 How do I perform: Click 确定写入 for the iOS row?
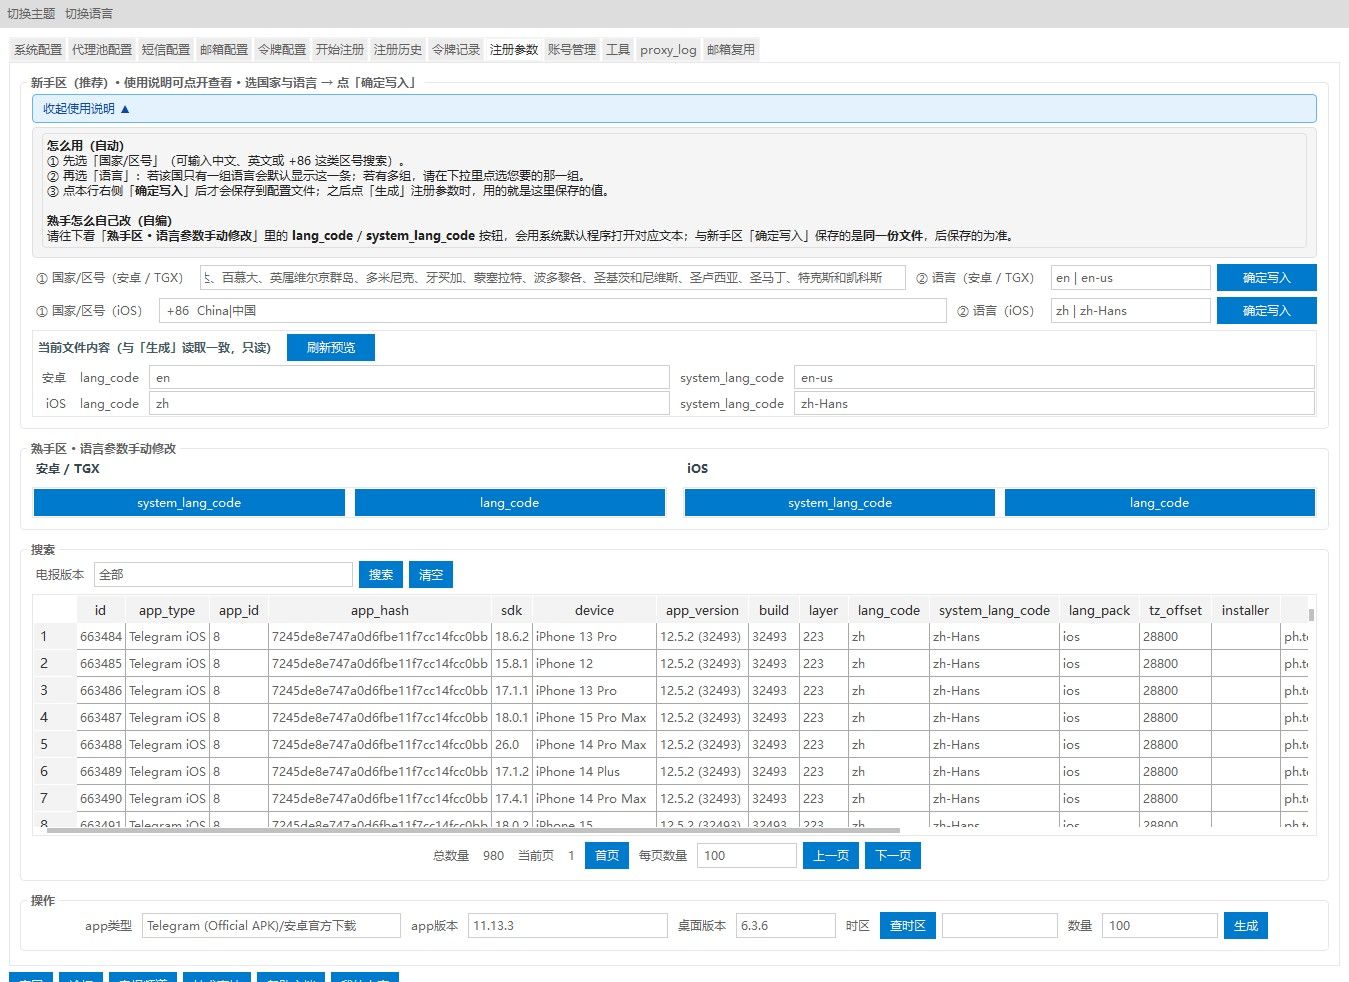[x=1266, y=311]
